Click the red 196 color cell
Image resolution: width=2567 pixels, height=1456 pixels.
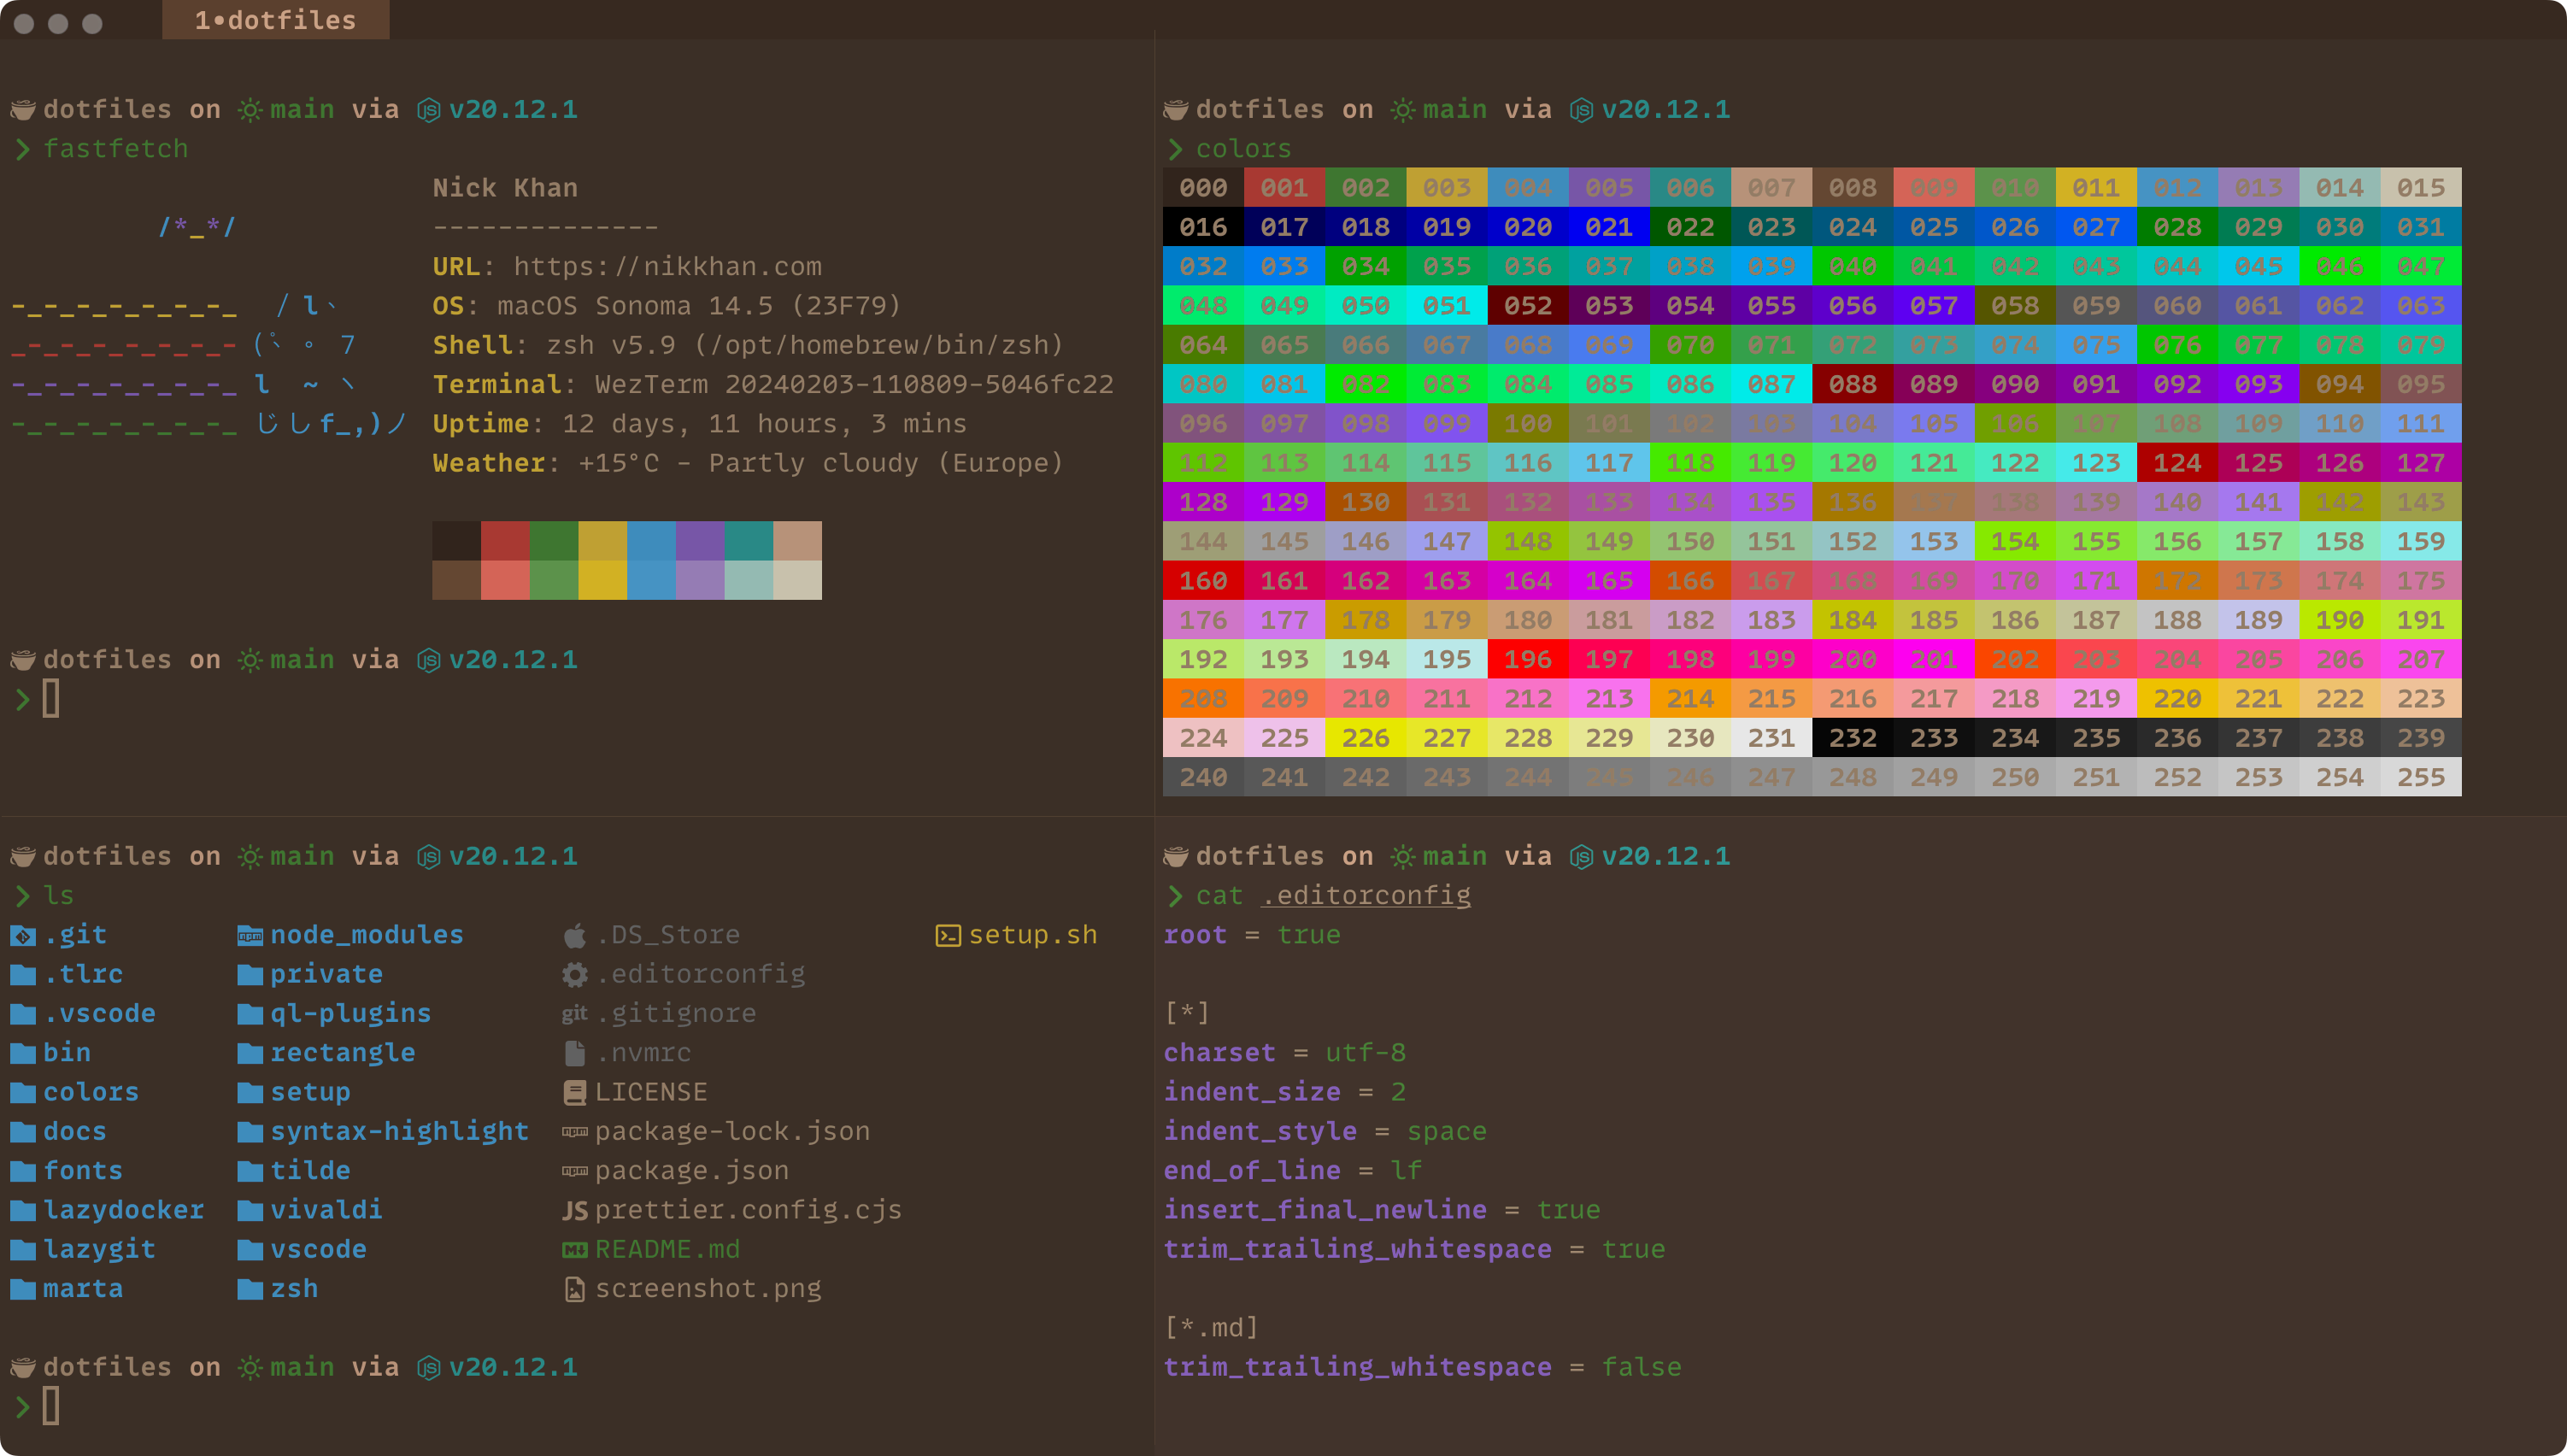point(1527,660)
